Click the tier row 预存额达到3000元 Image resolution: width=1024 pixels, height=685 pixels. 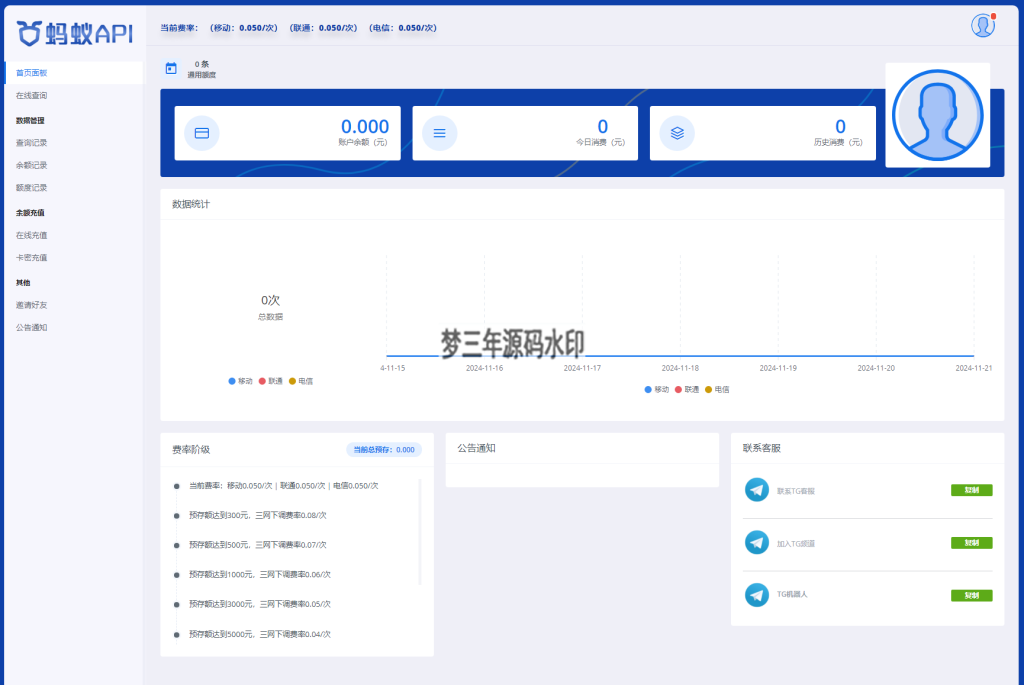pyautogui.click(x=259, y=604)
